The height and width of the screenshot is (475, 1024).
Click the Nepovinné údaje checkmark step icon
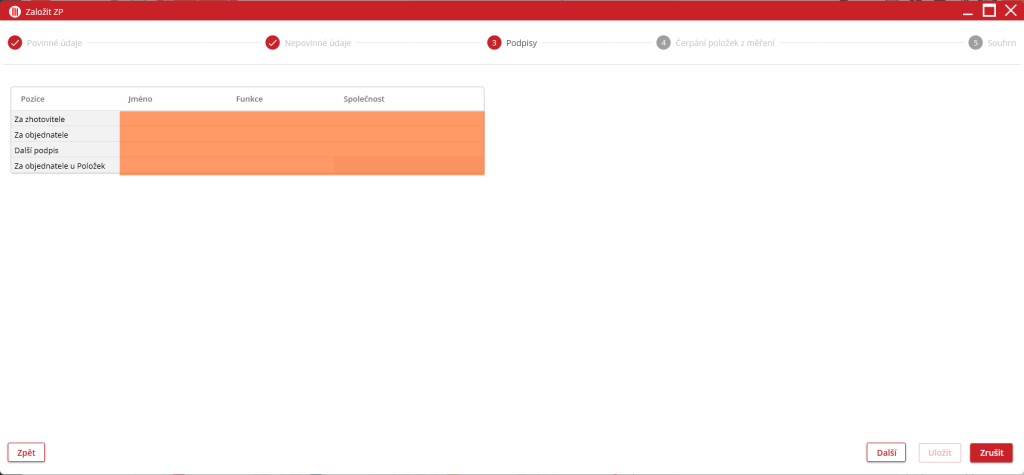272,43
